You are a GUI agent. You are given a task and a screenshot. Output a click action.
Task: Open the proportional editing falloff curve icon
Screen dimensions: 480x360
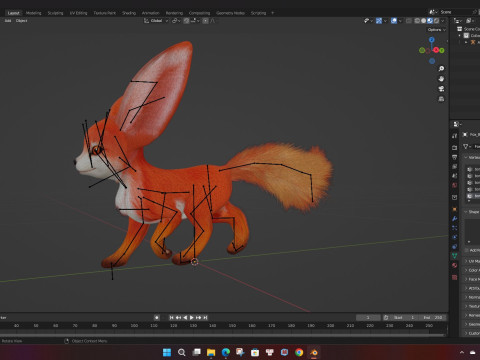tap(213, 21)
